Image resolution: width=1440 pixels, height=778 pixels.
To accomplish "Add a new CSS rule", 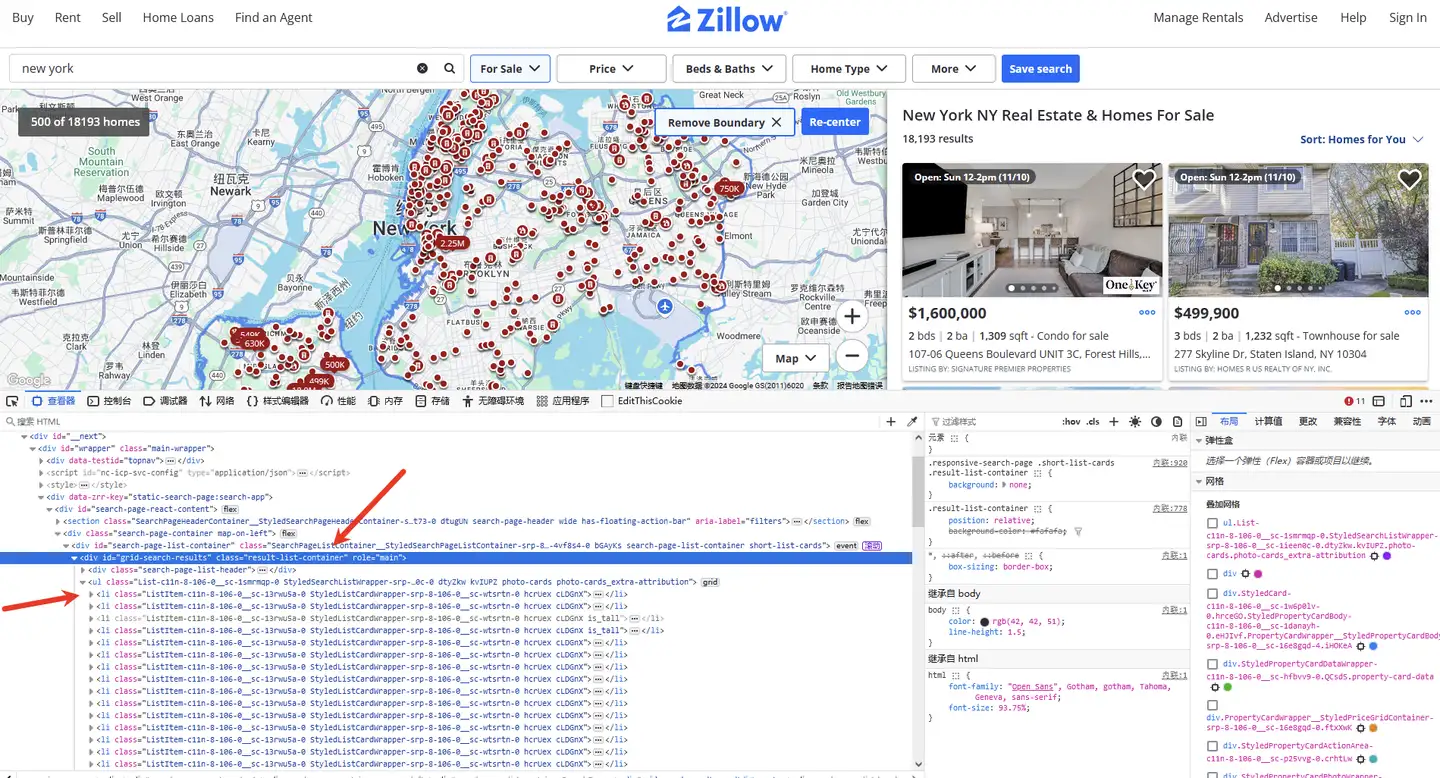I will [x=1115, y=422].
